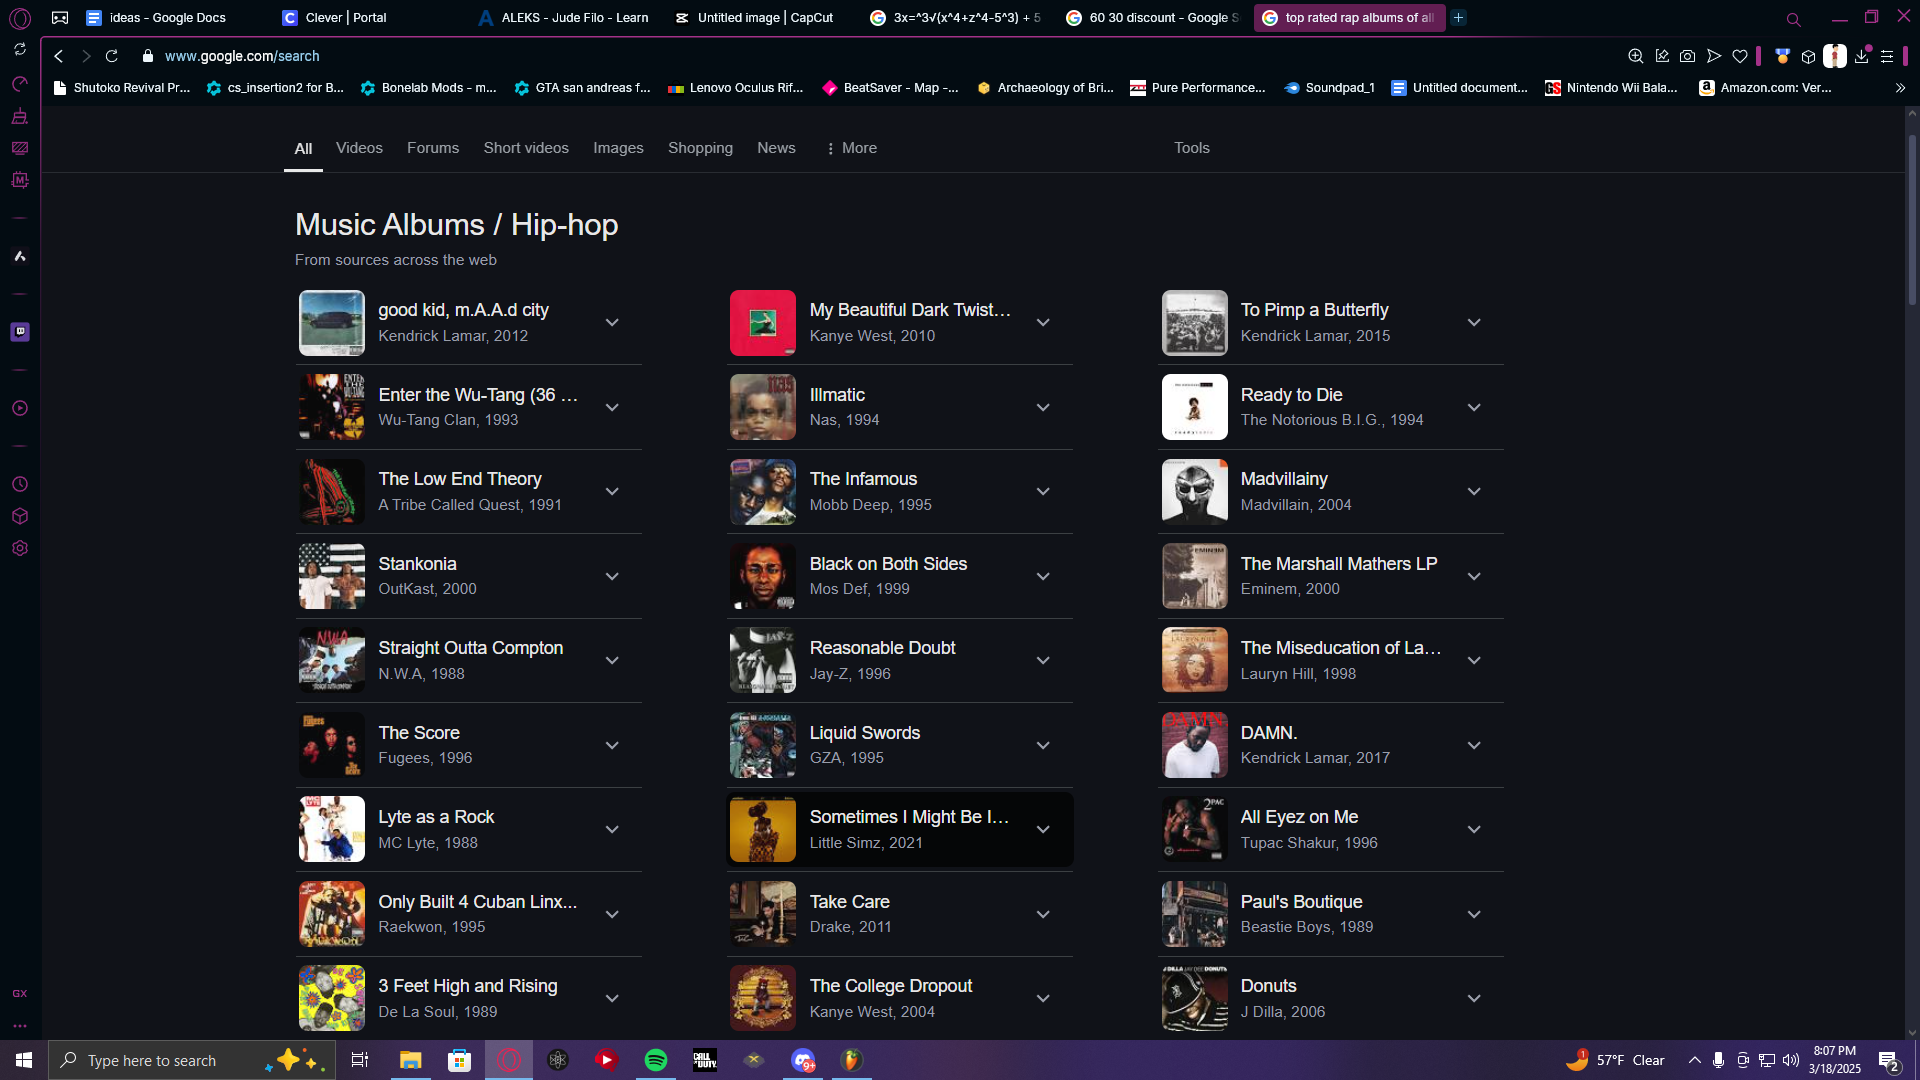Click the Opera GX logo menu
The image size is (1920, 1080).
[20, 18]
